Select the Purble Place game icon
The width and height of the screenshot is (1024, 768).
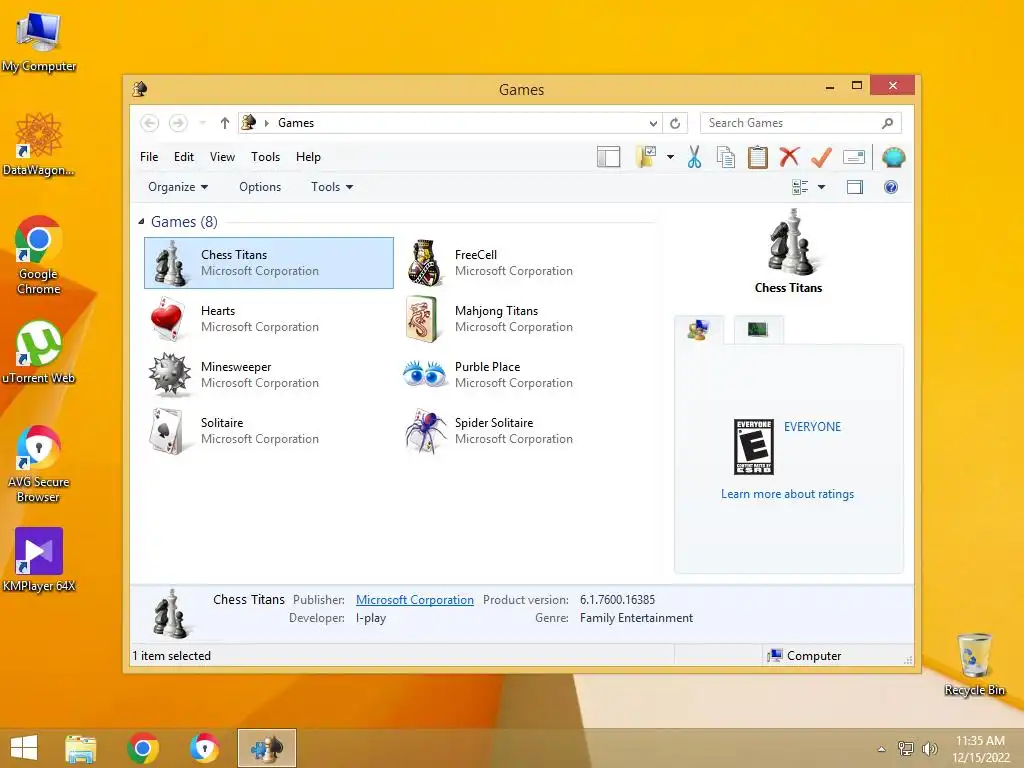click(x=424, y=374)
